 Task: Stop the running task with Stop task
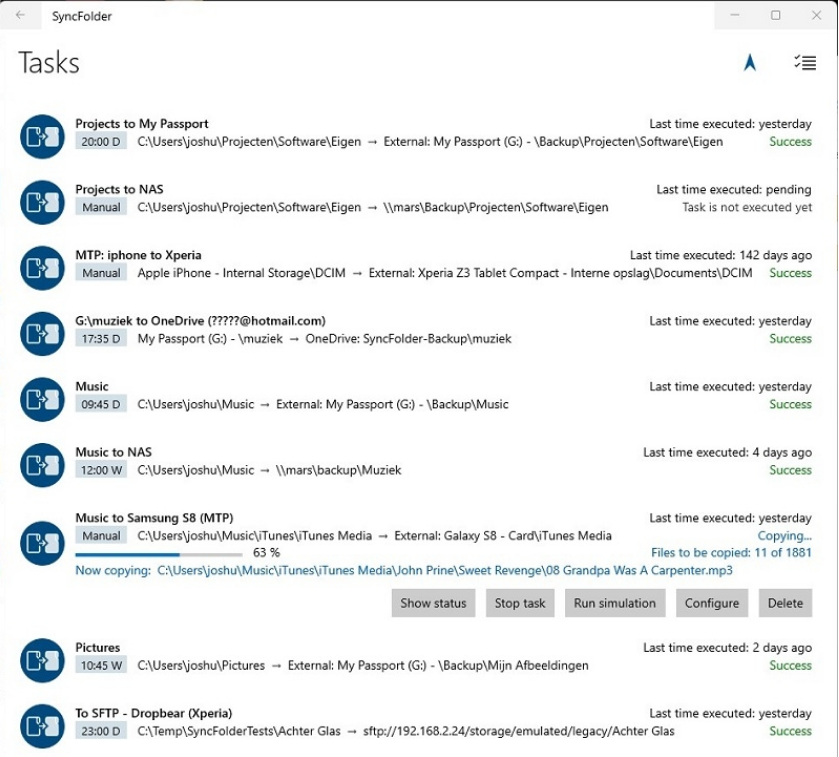(520, 603)
